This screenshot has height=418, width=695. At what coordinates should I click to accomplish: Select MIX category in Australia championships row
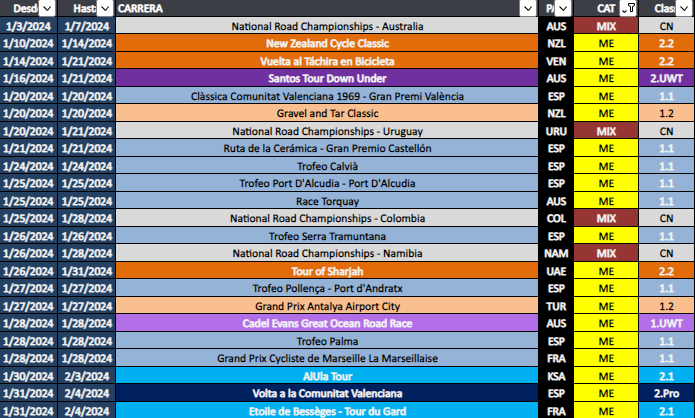tap(606, 26)
